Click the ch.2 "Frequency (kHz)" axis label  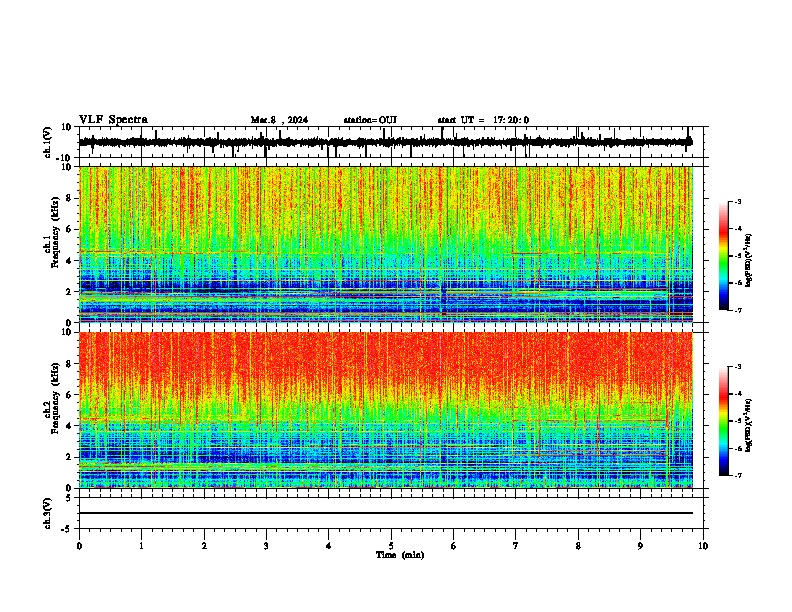tap(55, 398)
